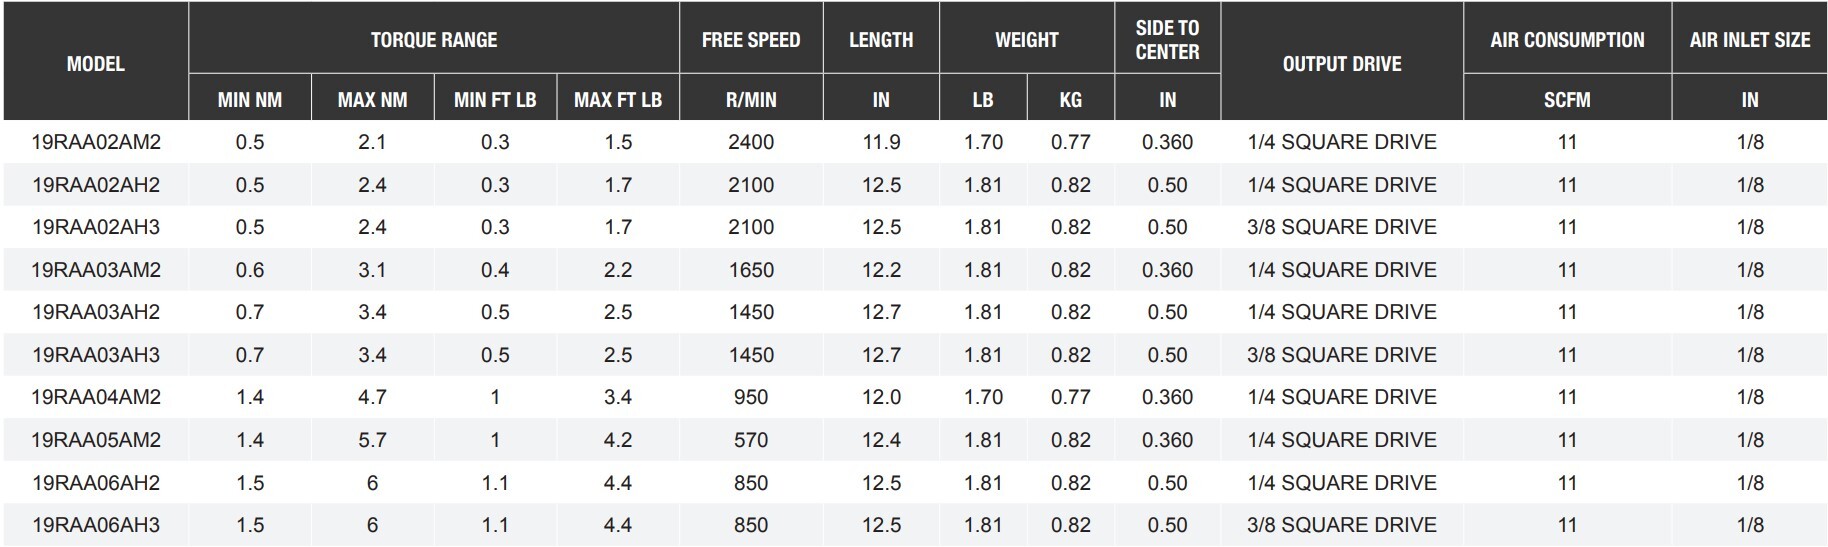Select model 19RAA04AM2
Image resolution: width=1828 pixels, height=547 pixels.
point(96,397)
